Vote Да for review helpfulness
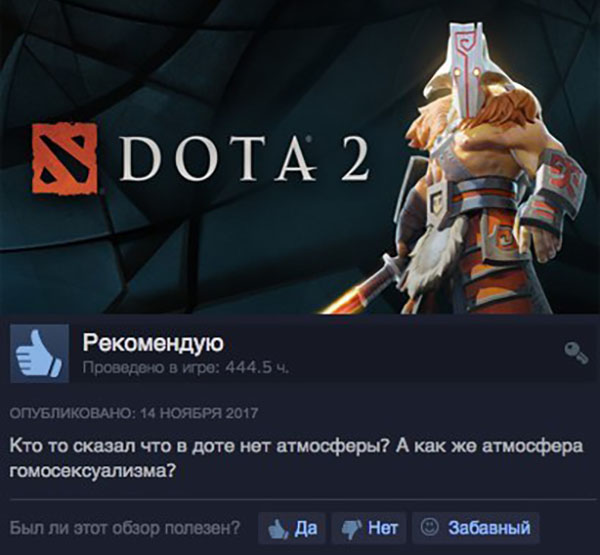The width and height of the screenshot is (600, 555). 292,528
